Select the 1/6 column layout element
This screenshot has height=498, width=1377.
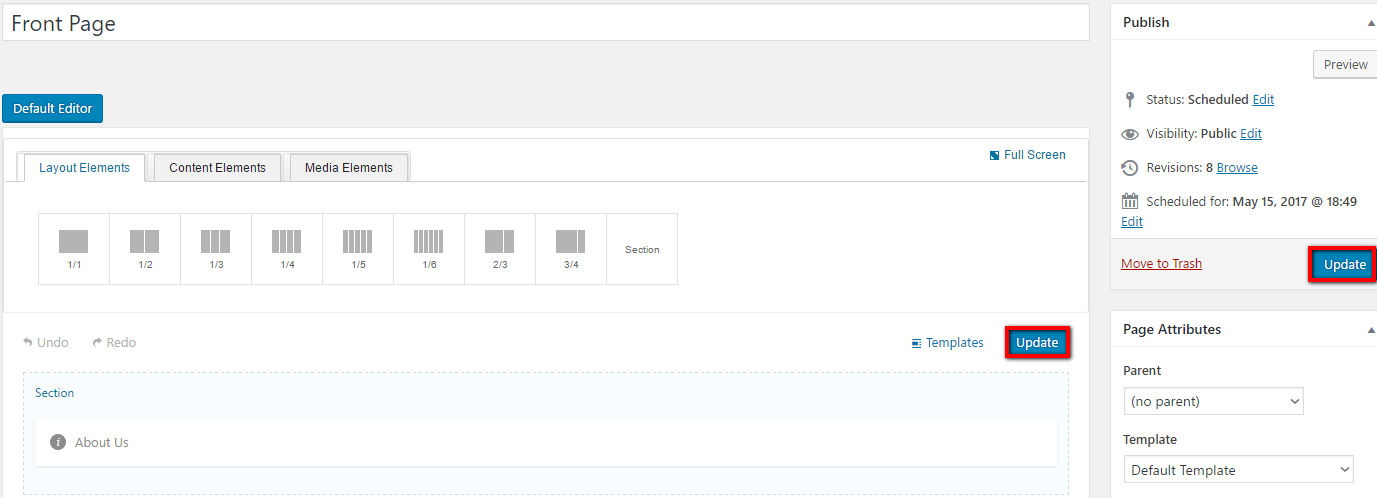pos(429,248)
